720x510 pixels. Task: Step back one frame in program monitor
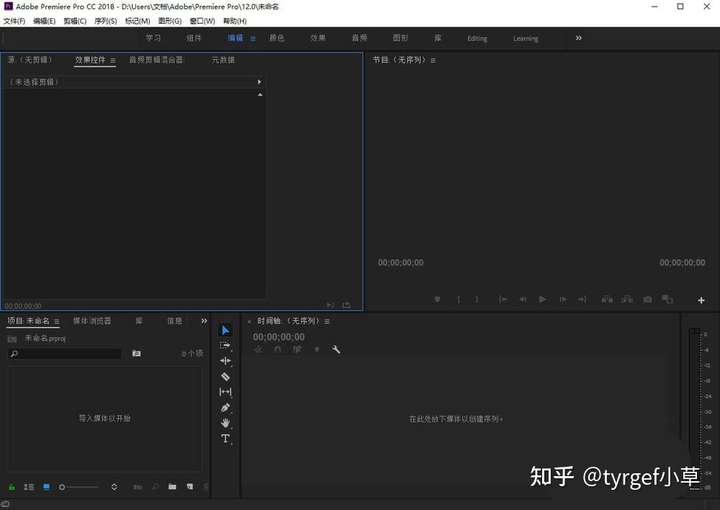[523, 300]
